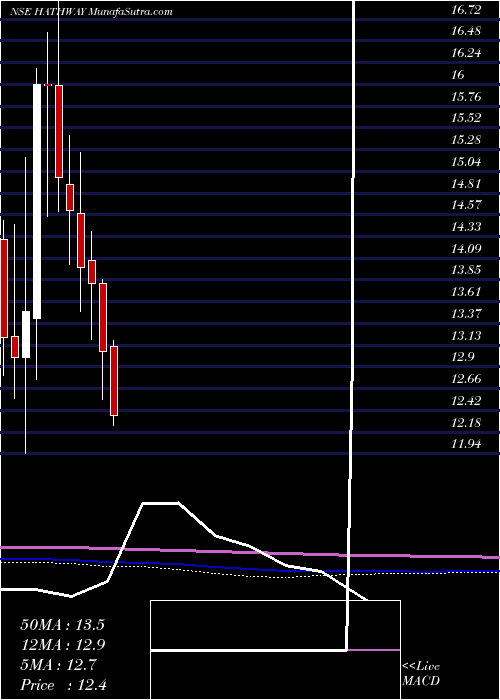Click the Price : 12.4 readout
This screenshot has height=700, width=500.
[65, 685]
